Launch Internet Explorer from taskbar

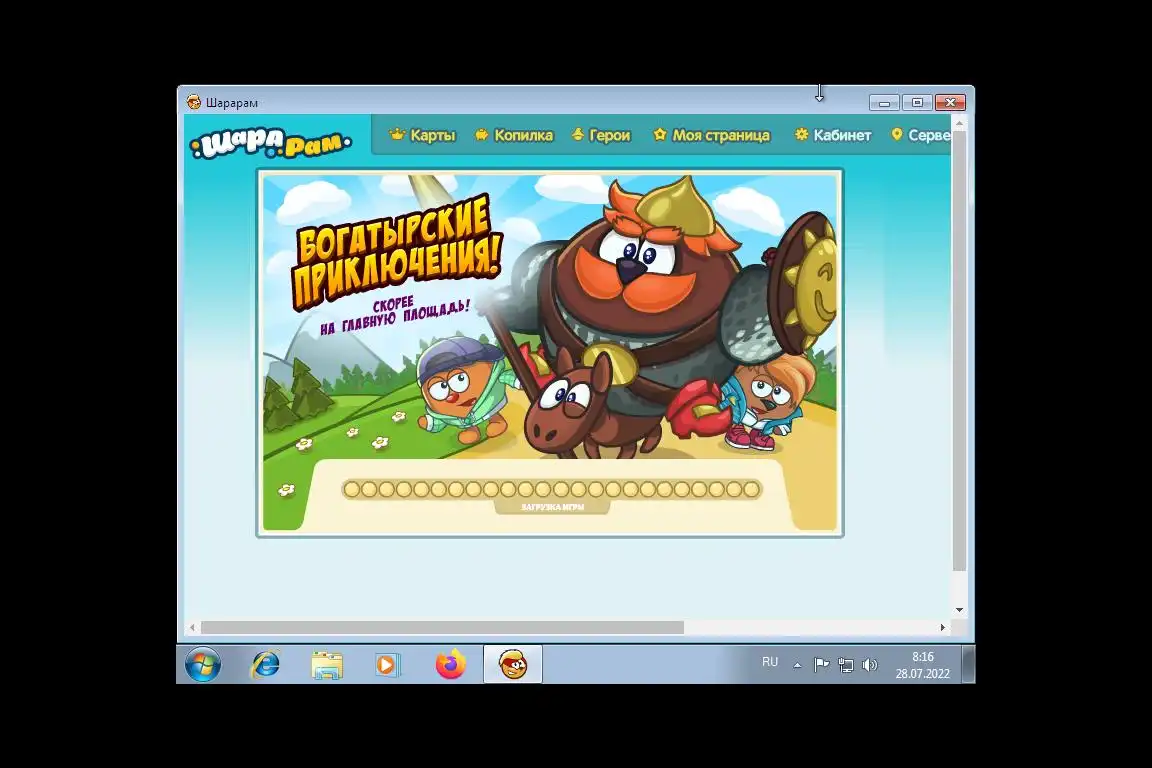click(265, 665)
